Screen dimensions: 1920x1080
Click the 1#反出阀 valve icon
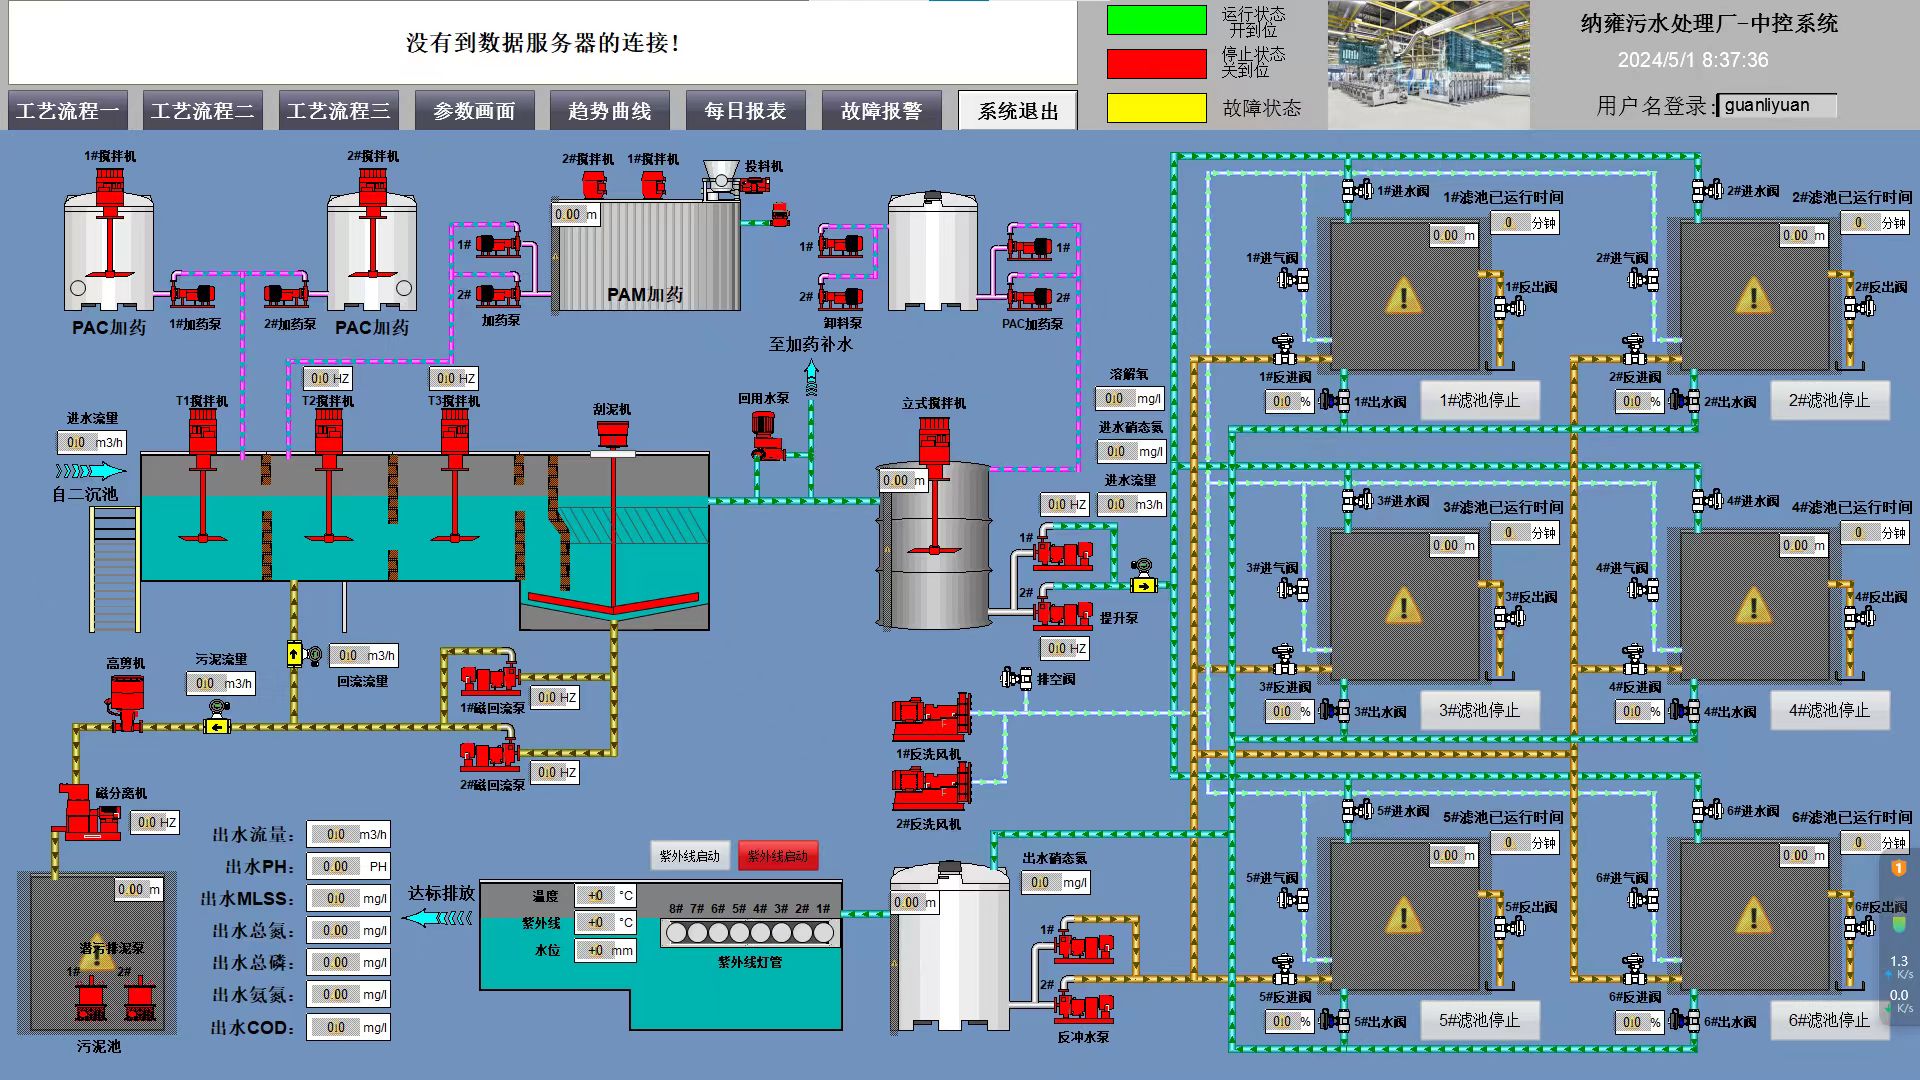1509,307
